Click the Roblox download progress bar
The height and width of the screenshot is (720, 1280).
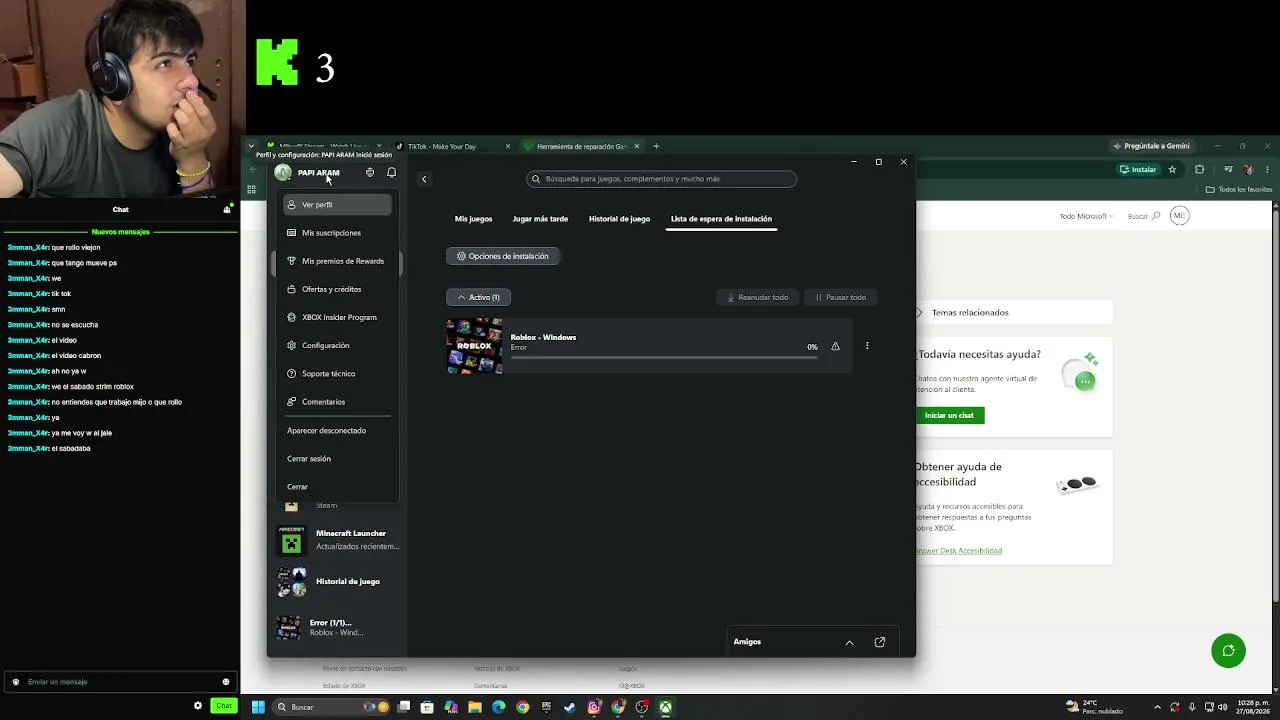pyautogui.click(x=662, y=356)
